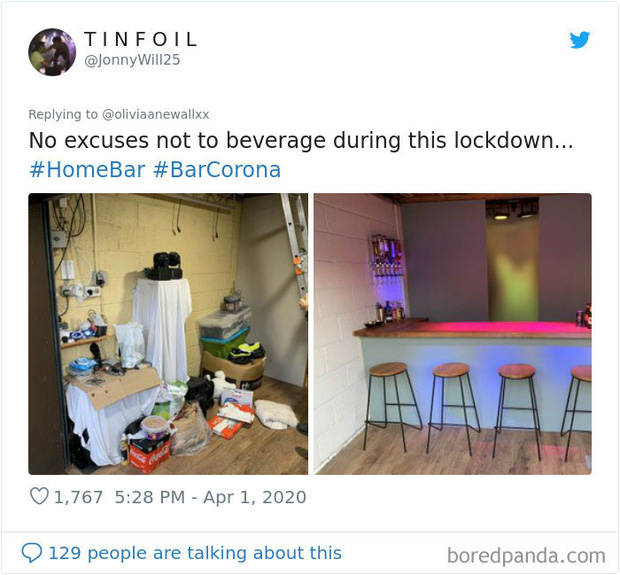Visit the @JonnyWill25 handle link
The height and width of the screenshot is (575, 620).
132,60
